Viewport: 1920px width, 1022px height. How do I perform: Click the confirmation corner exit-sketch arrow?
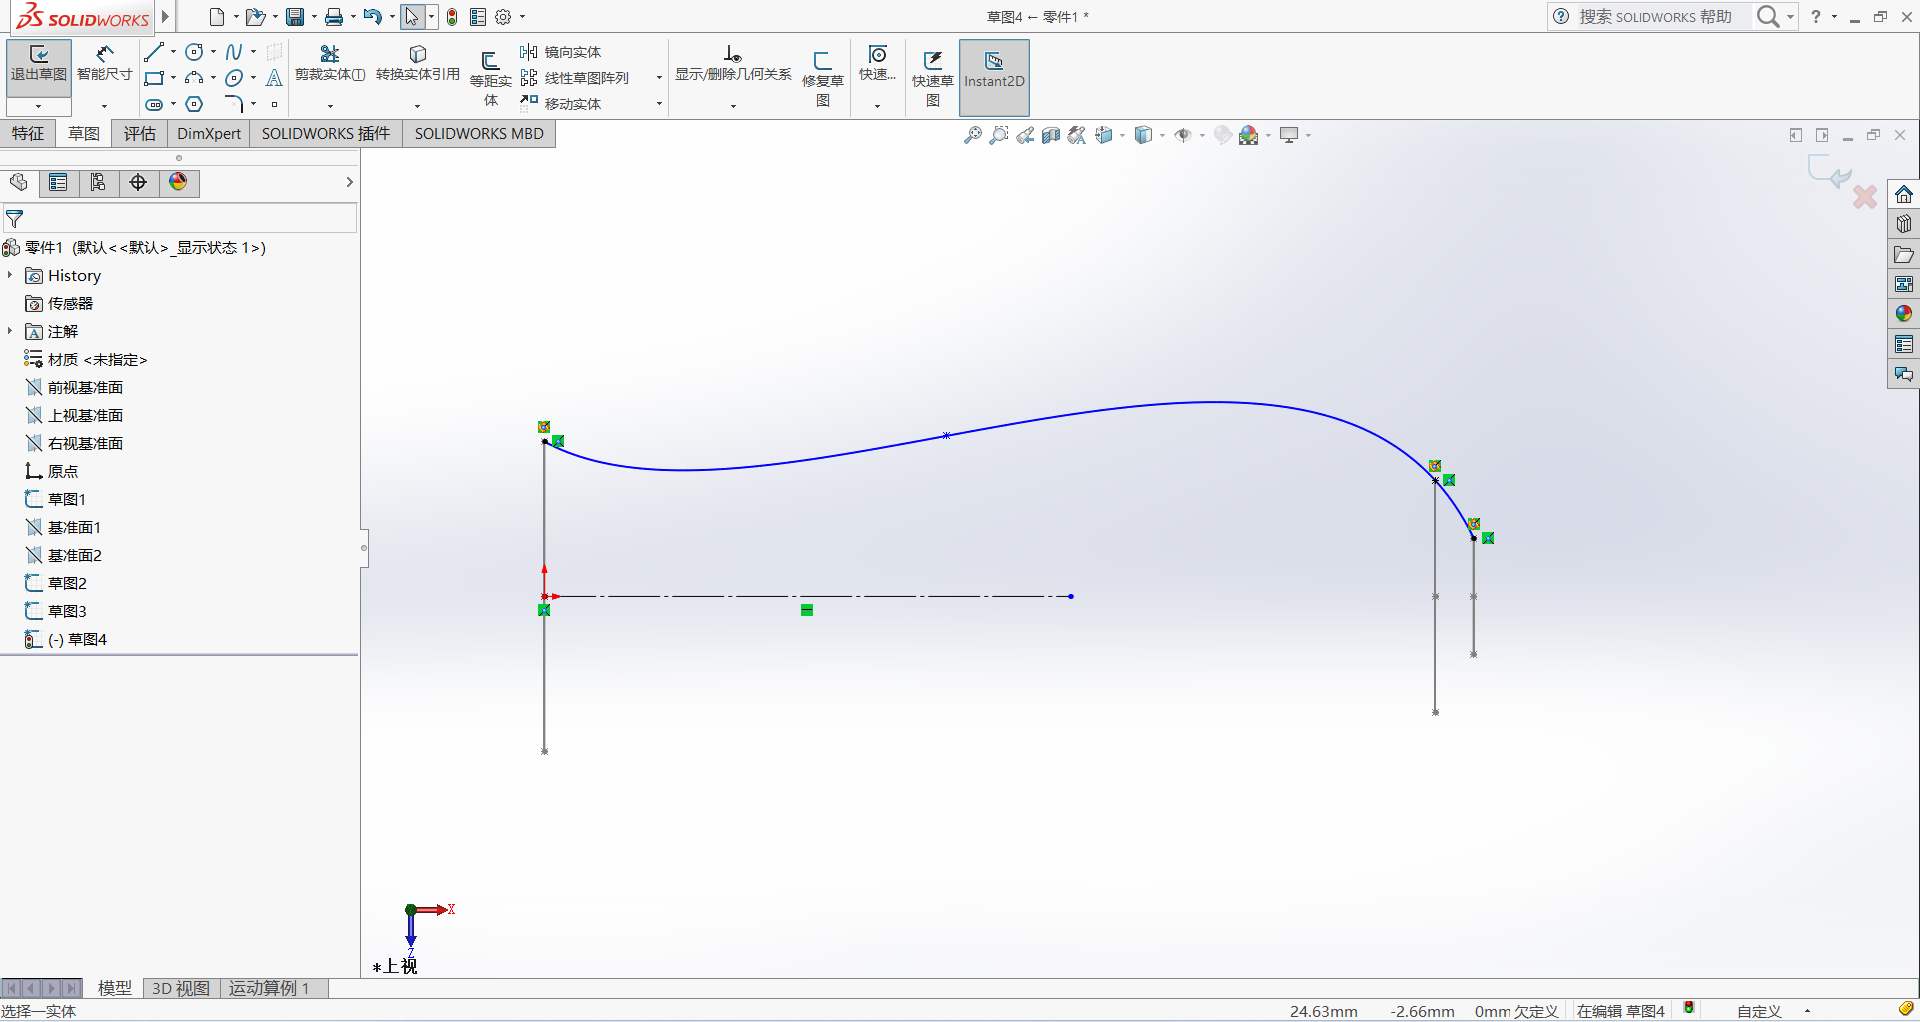click(1829, 172)
